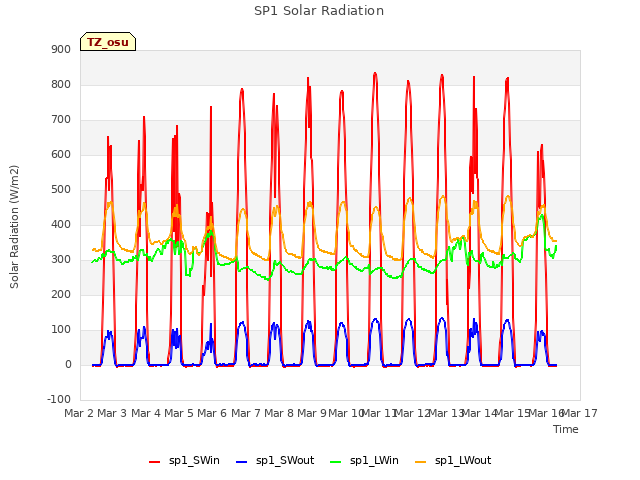640x480 pixels.
Task: Click the -100 y-axis tick label
Action: (x=59, y=399)
